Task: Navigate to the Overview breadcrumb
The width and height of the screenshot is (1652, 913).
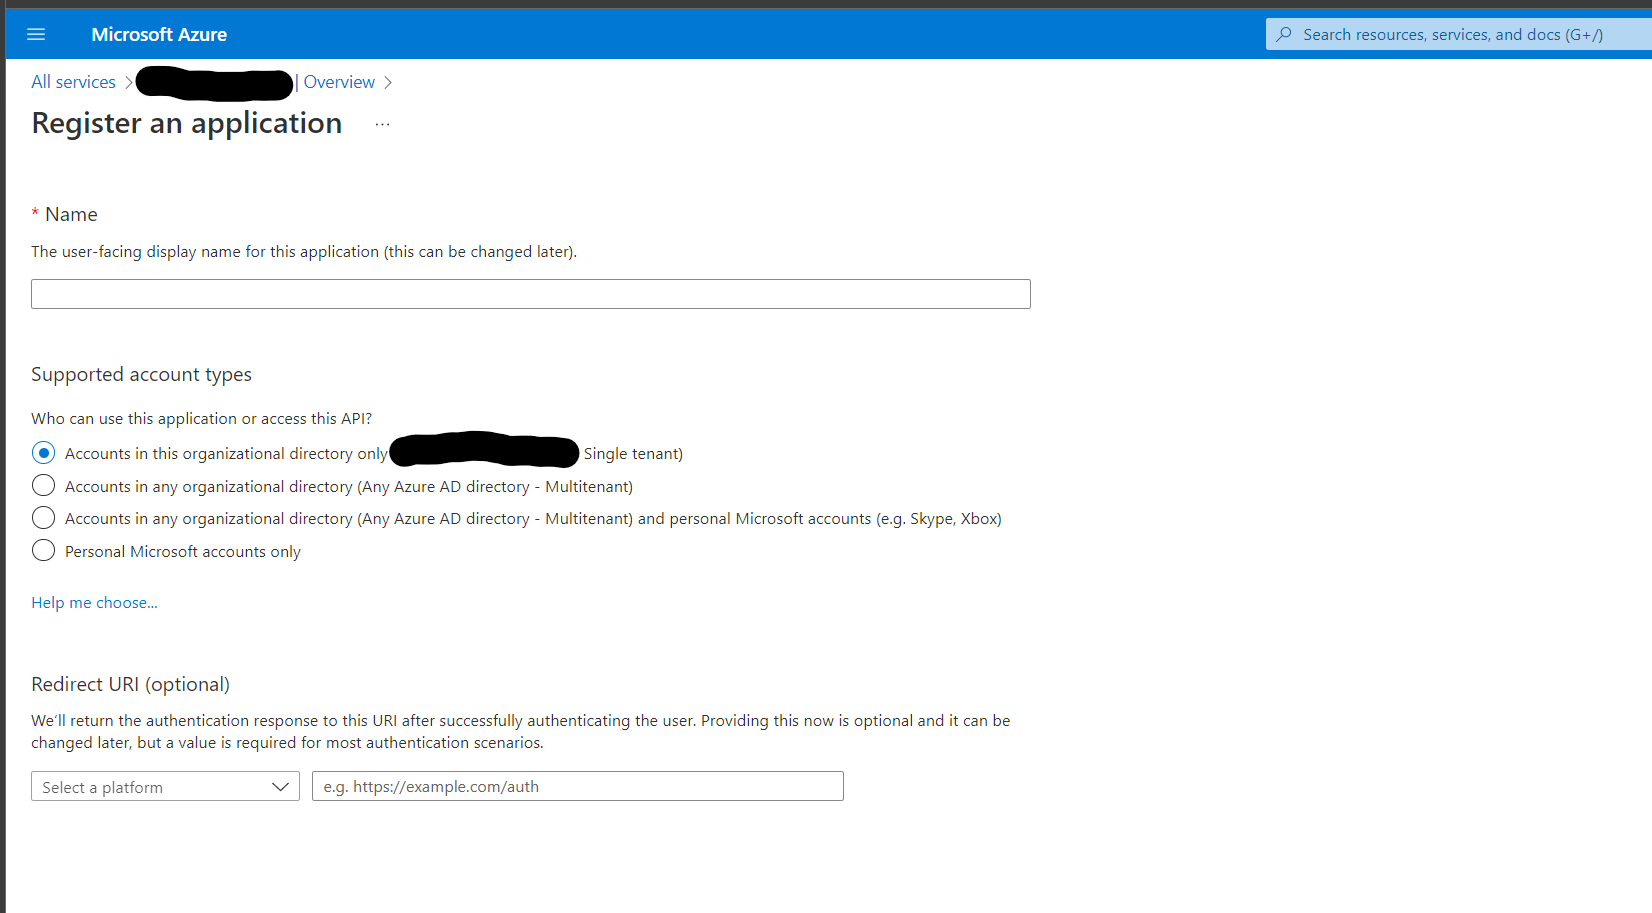Action: (x=339, y=82)
